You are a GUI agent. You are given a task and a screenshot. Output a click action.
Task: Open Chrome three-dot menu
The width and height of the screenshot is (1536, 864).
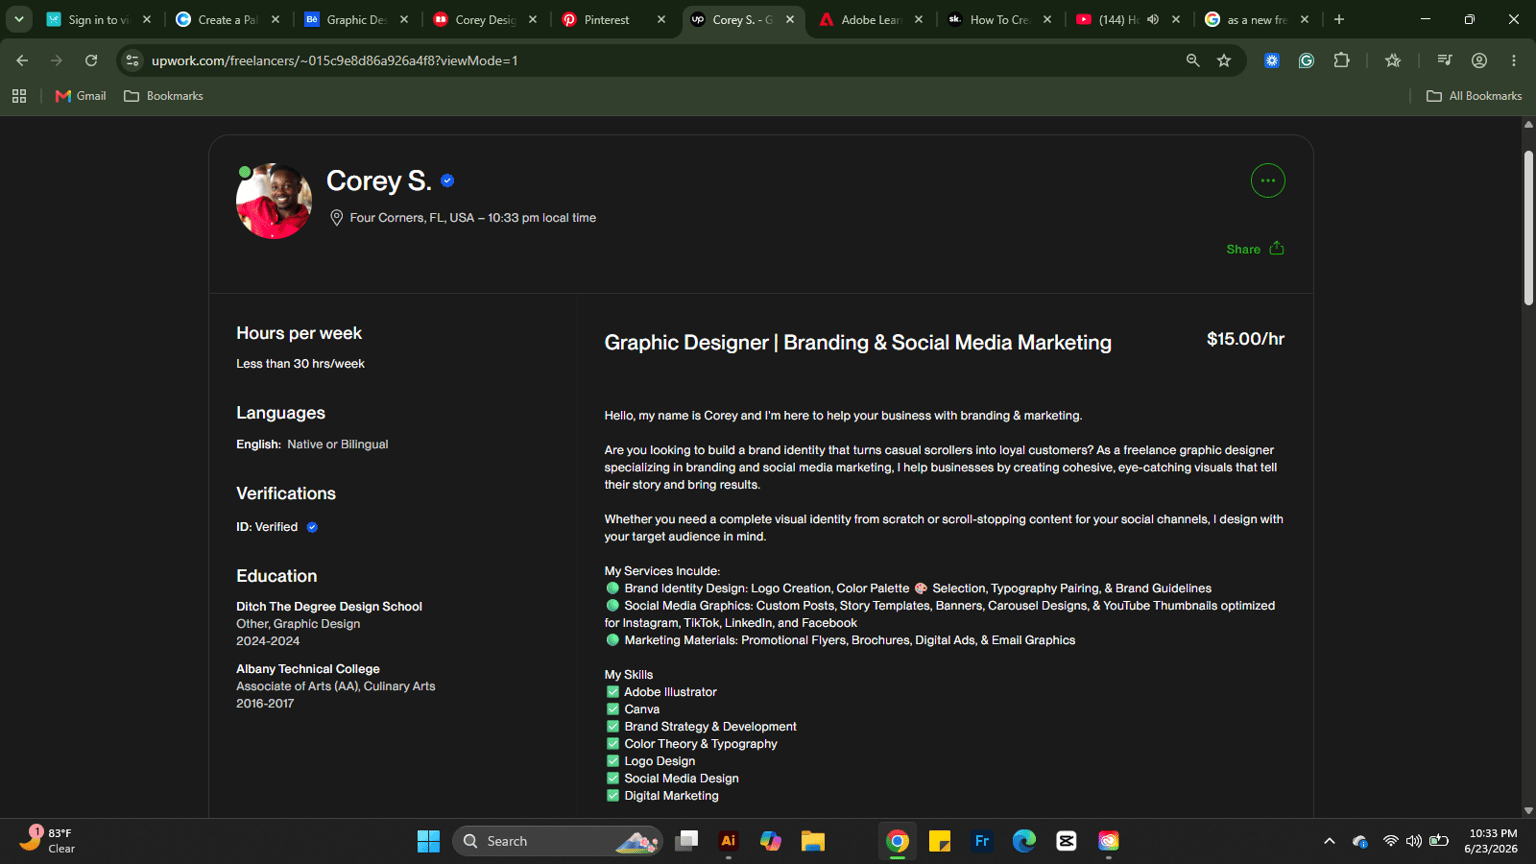(1514, 61)
